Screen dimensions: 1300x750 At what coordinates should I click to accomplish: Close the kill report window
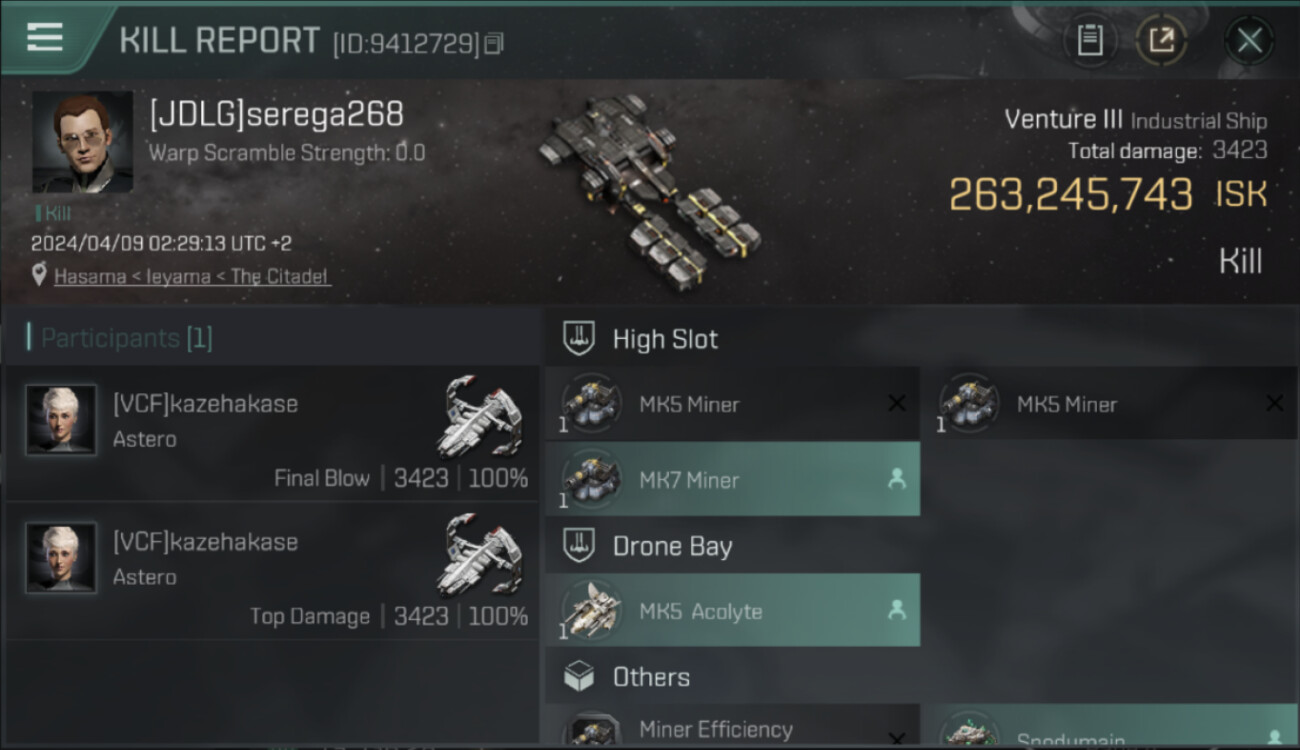[x=1249, y=41]
